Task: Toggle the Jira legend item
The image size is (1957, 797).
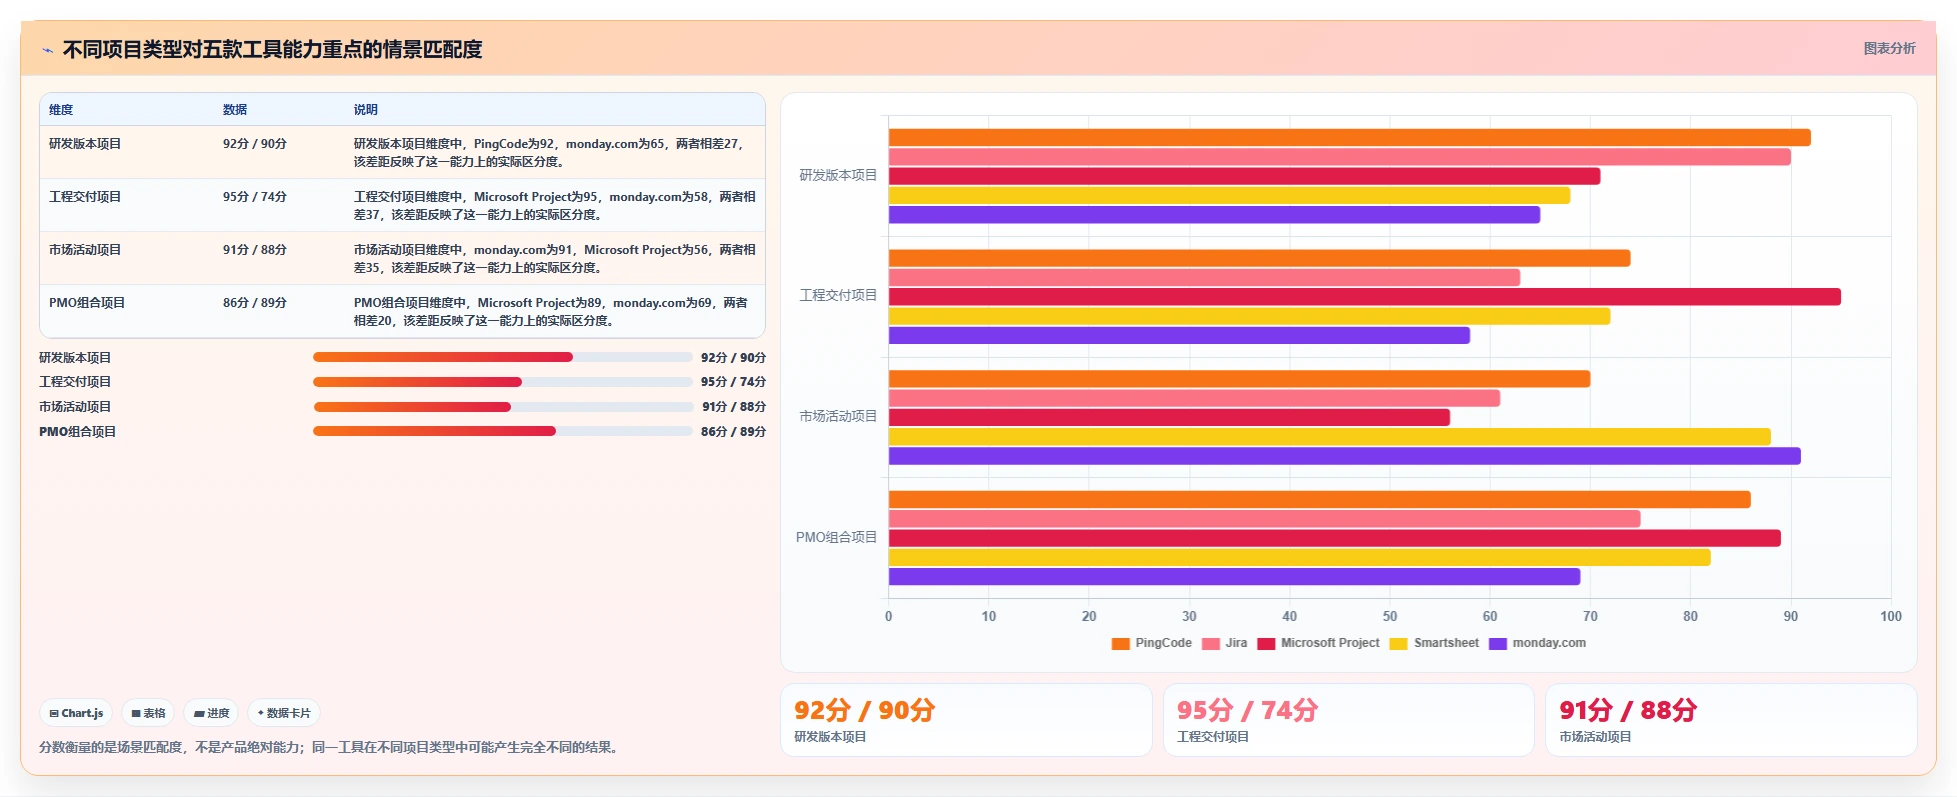Action: 1224,643
